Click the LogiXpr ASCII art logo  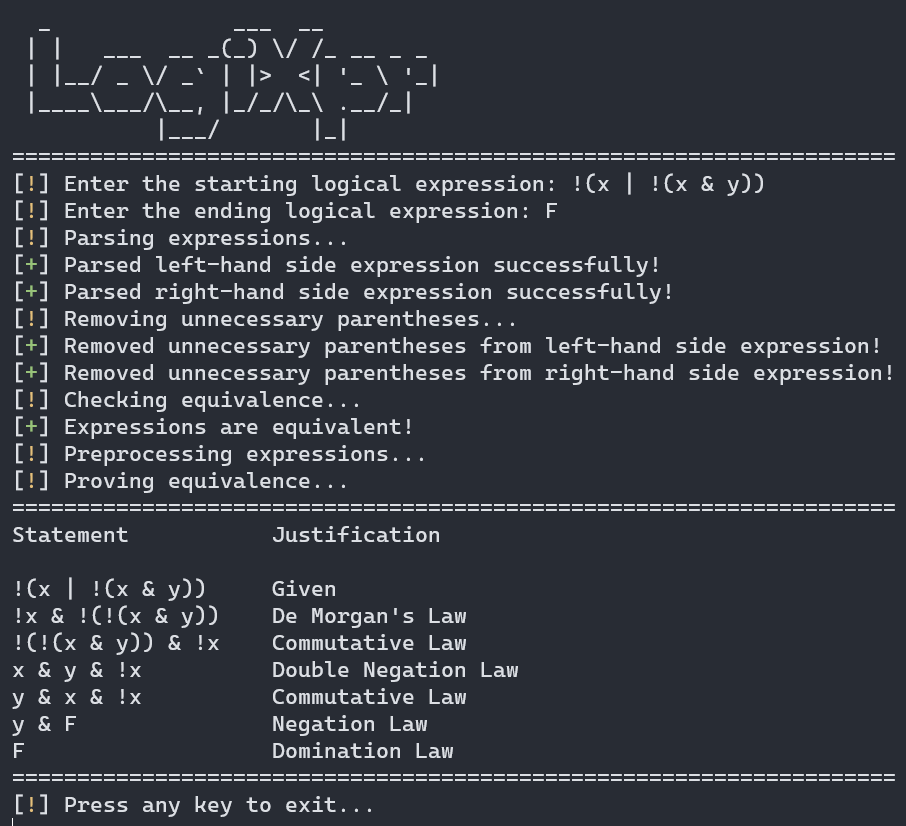[x=233, y=82]
